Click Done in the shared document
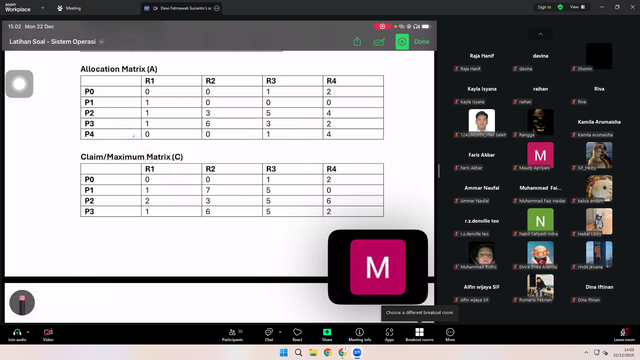640x360 pixels. pyautogui.click(x=422, y=42)
